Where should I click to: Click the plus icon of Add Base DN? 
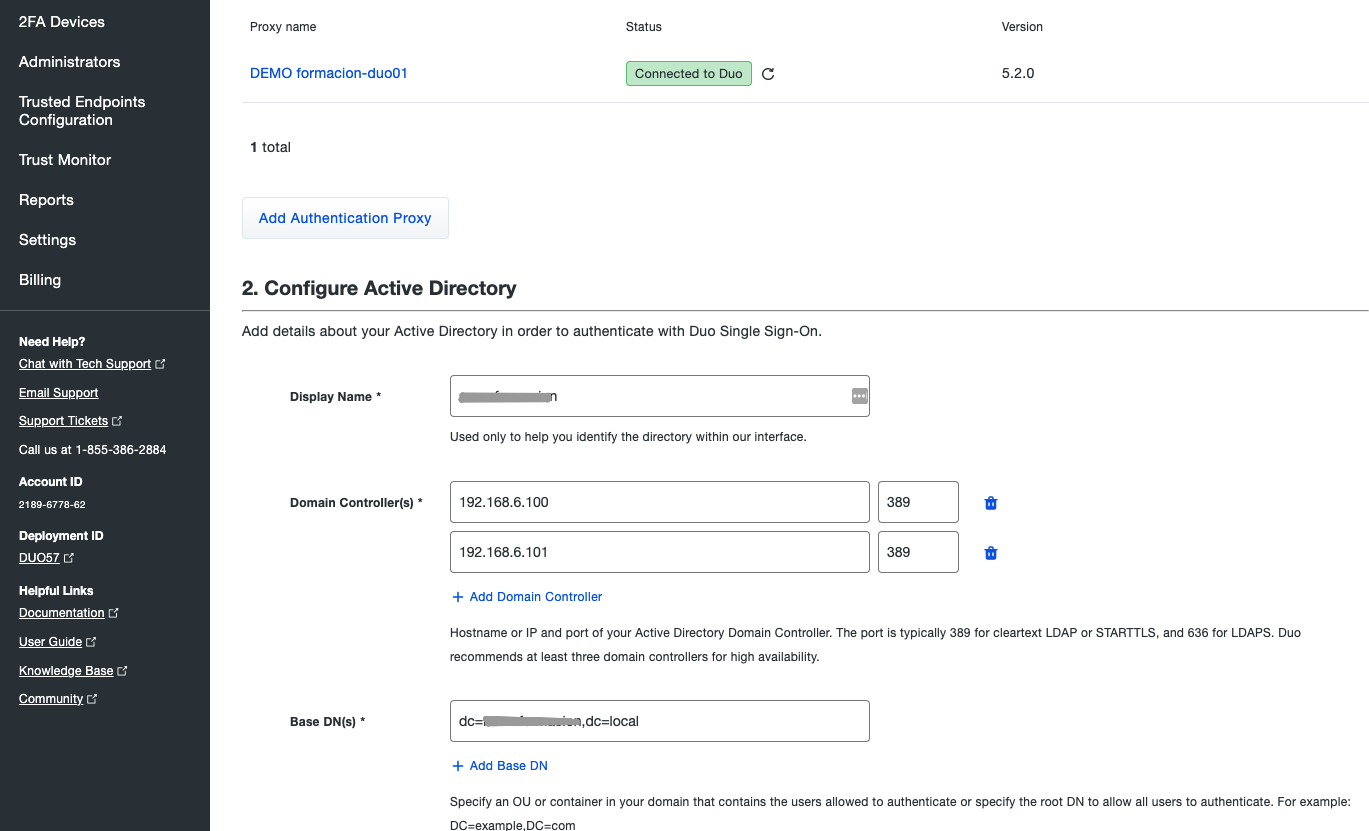click(x=458, y=766)
